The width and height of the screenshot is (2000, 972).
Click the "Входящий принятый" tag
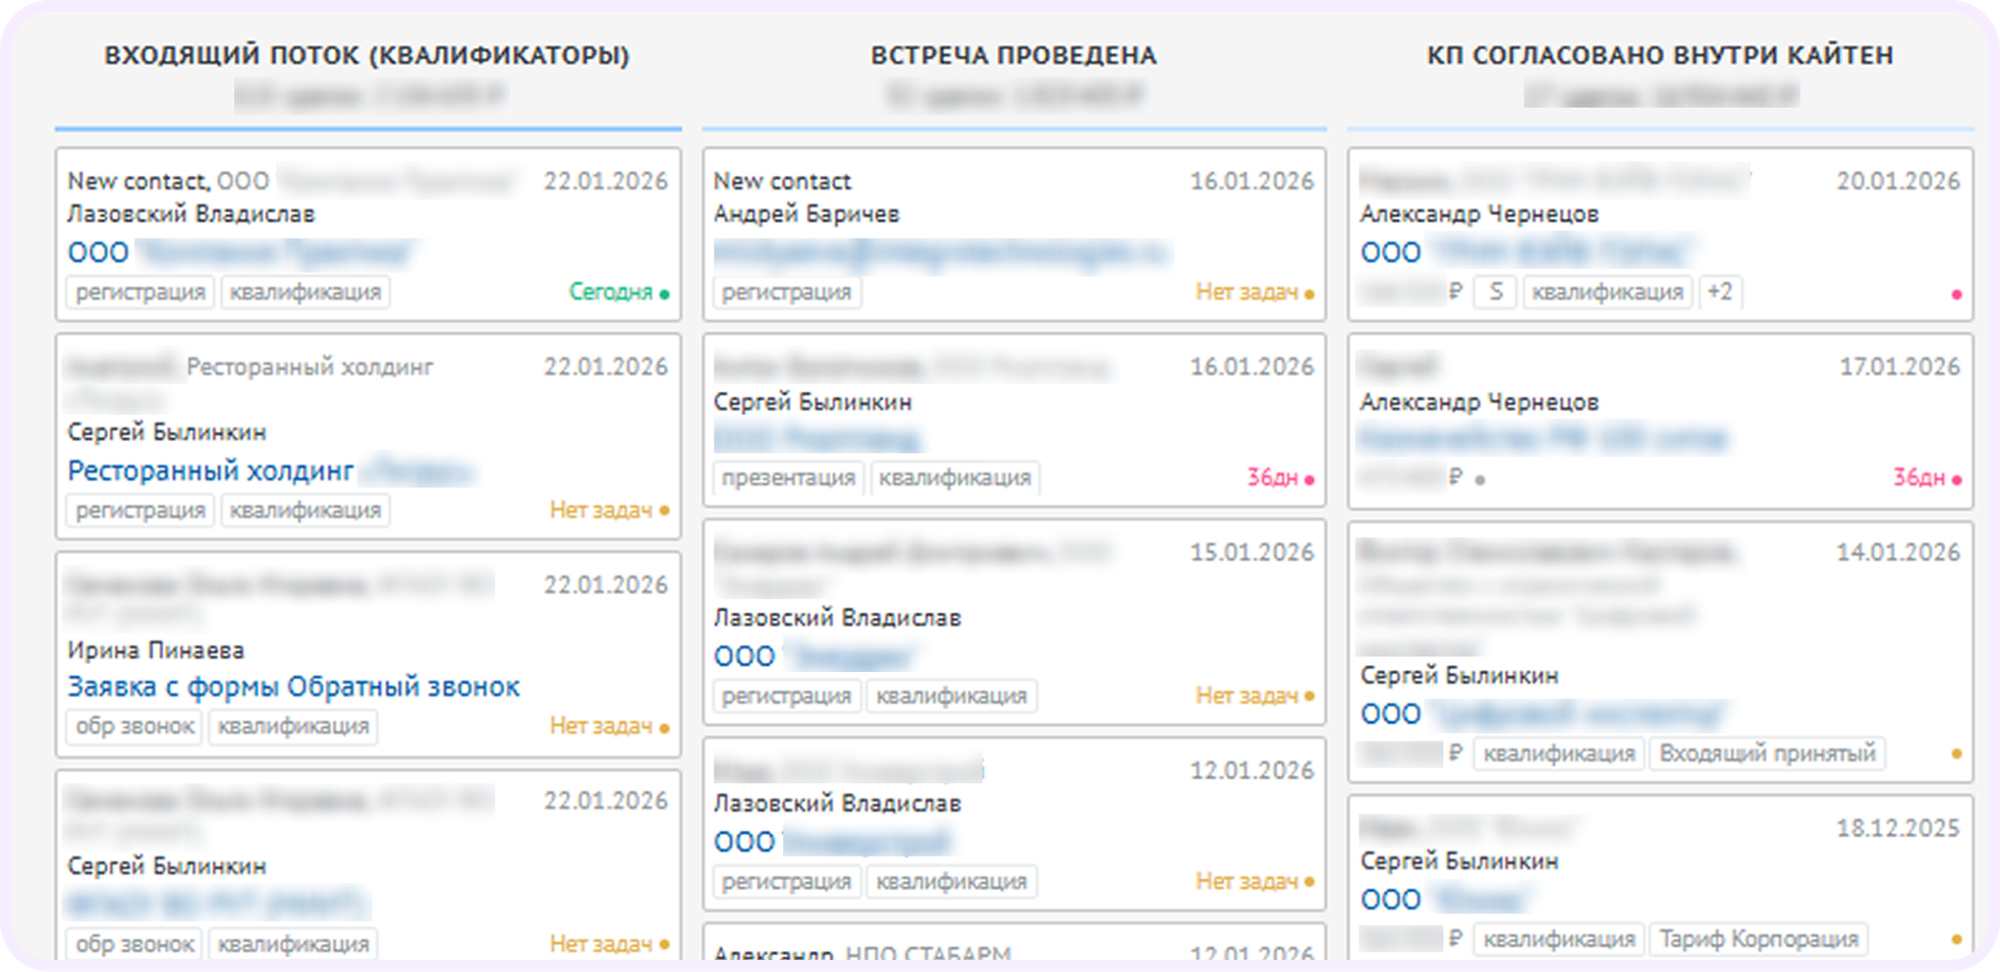coord(1766,754)
